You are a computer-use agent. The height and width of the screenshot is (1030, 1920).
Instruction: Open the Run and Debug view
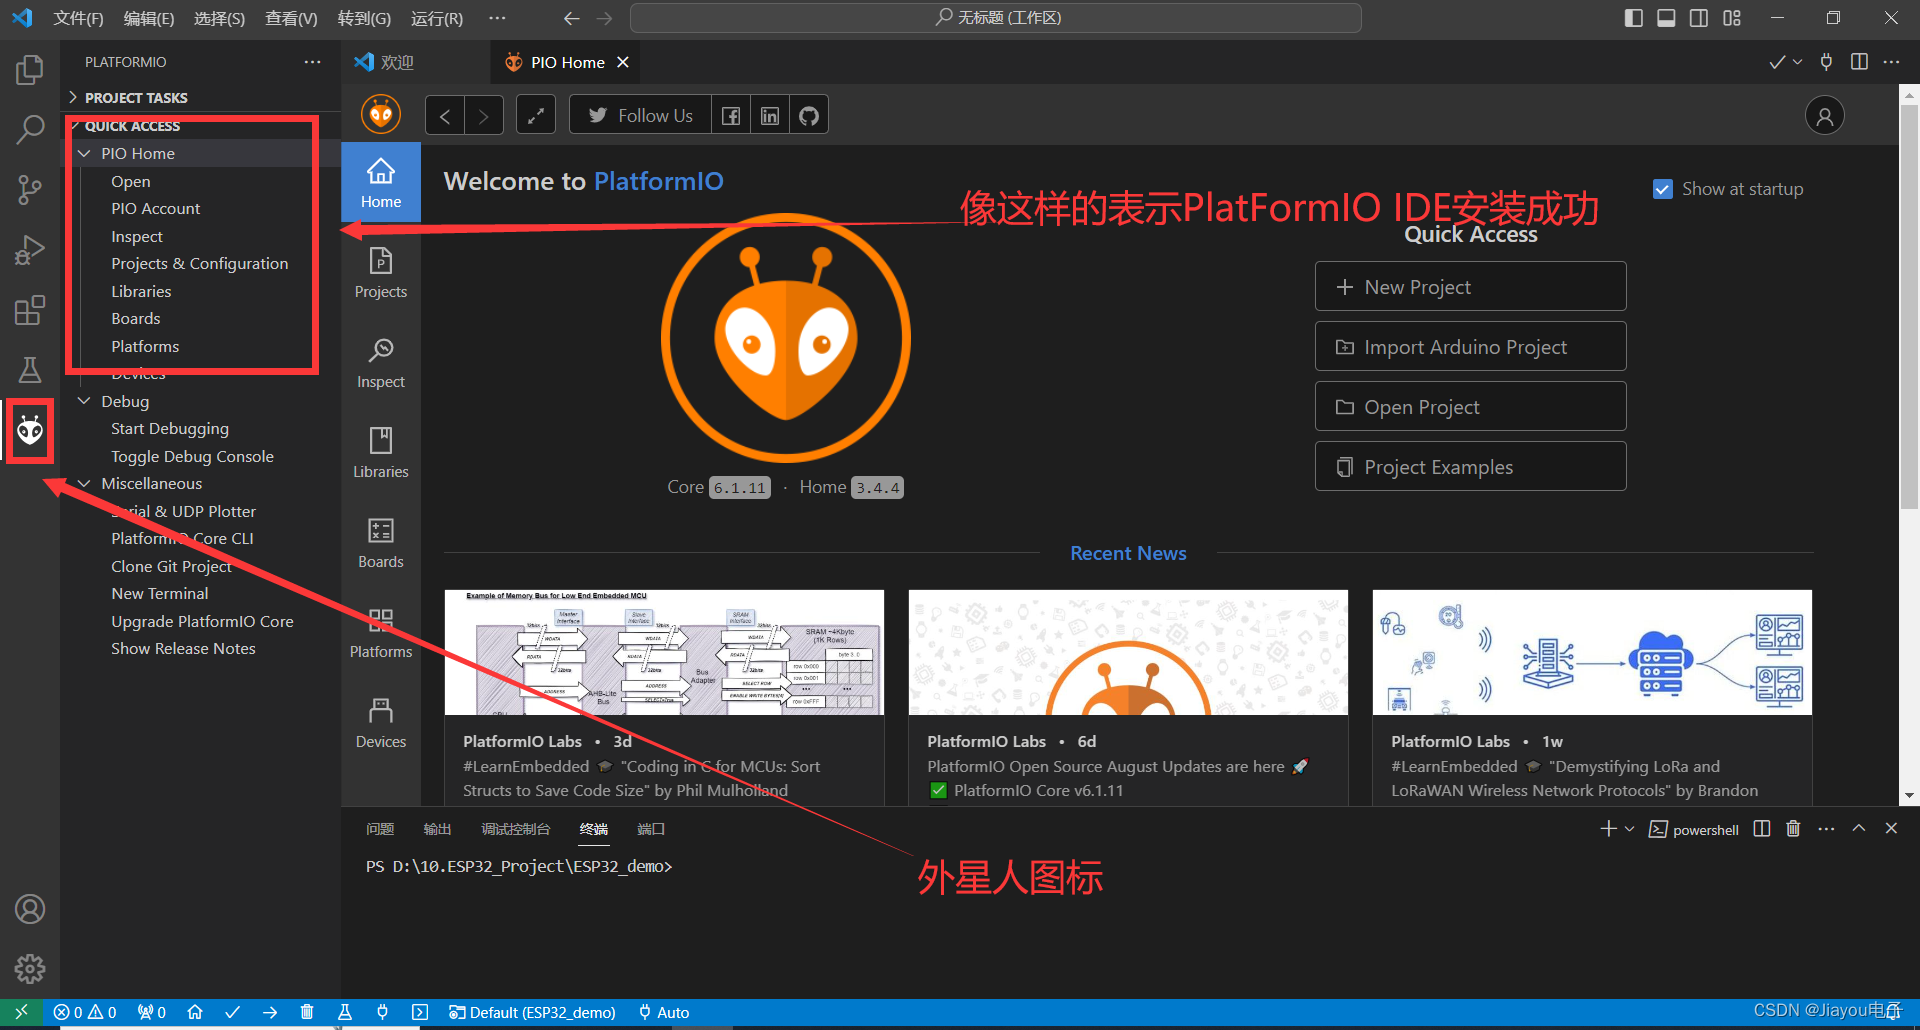30,250
